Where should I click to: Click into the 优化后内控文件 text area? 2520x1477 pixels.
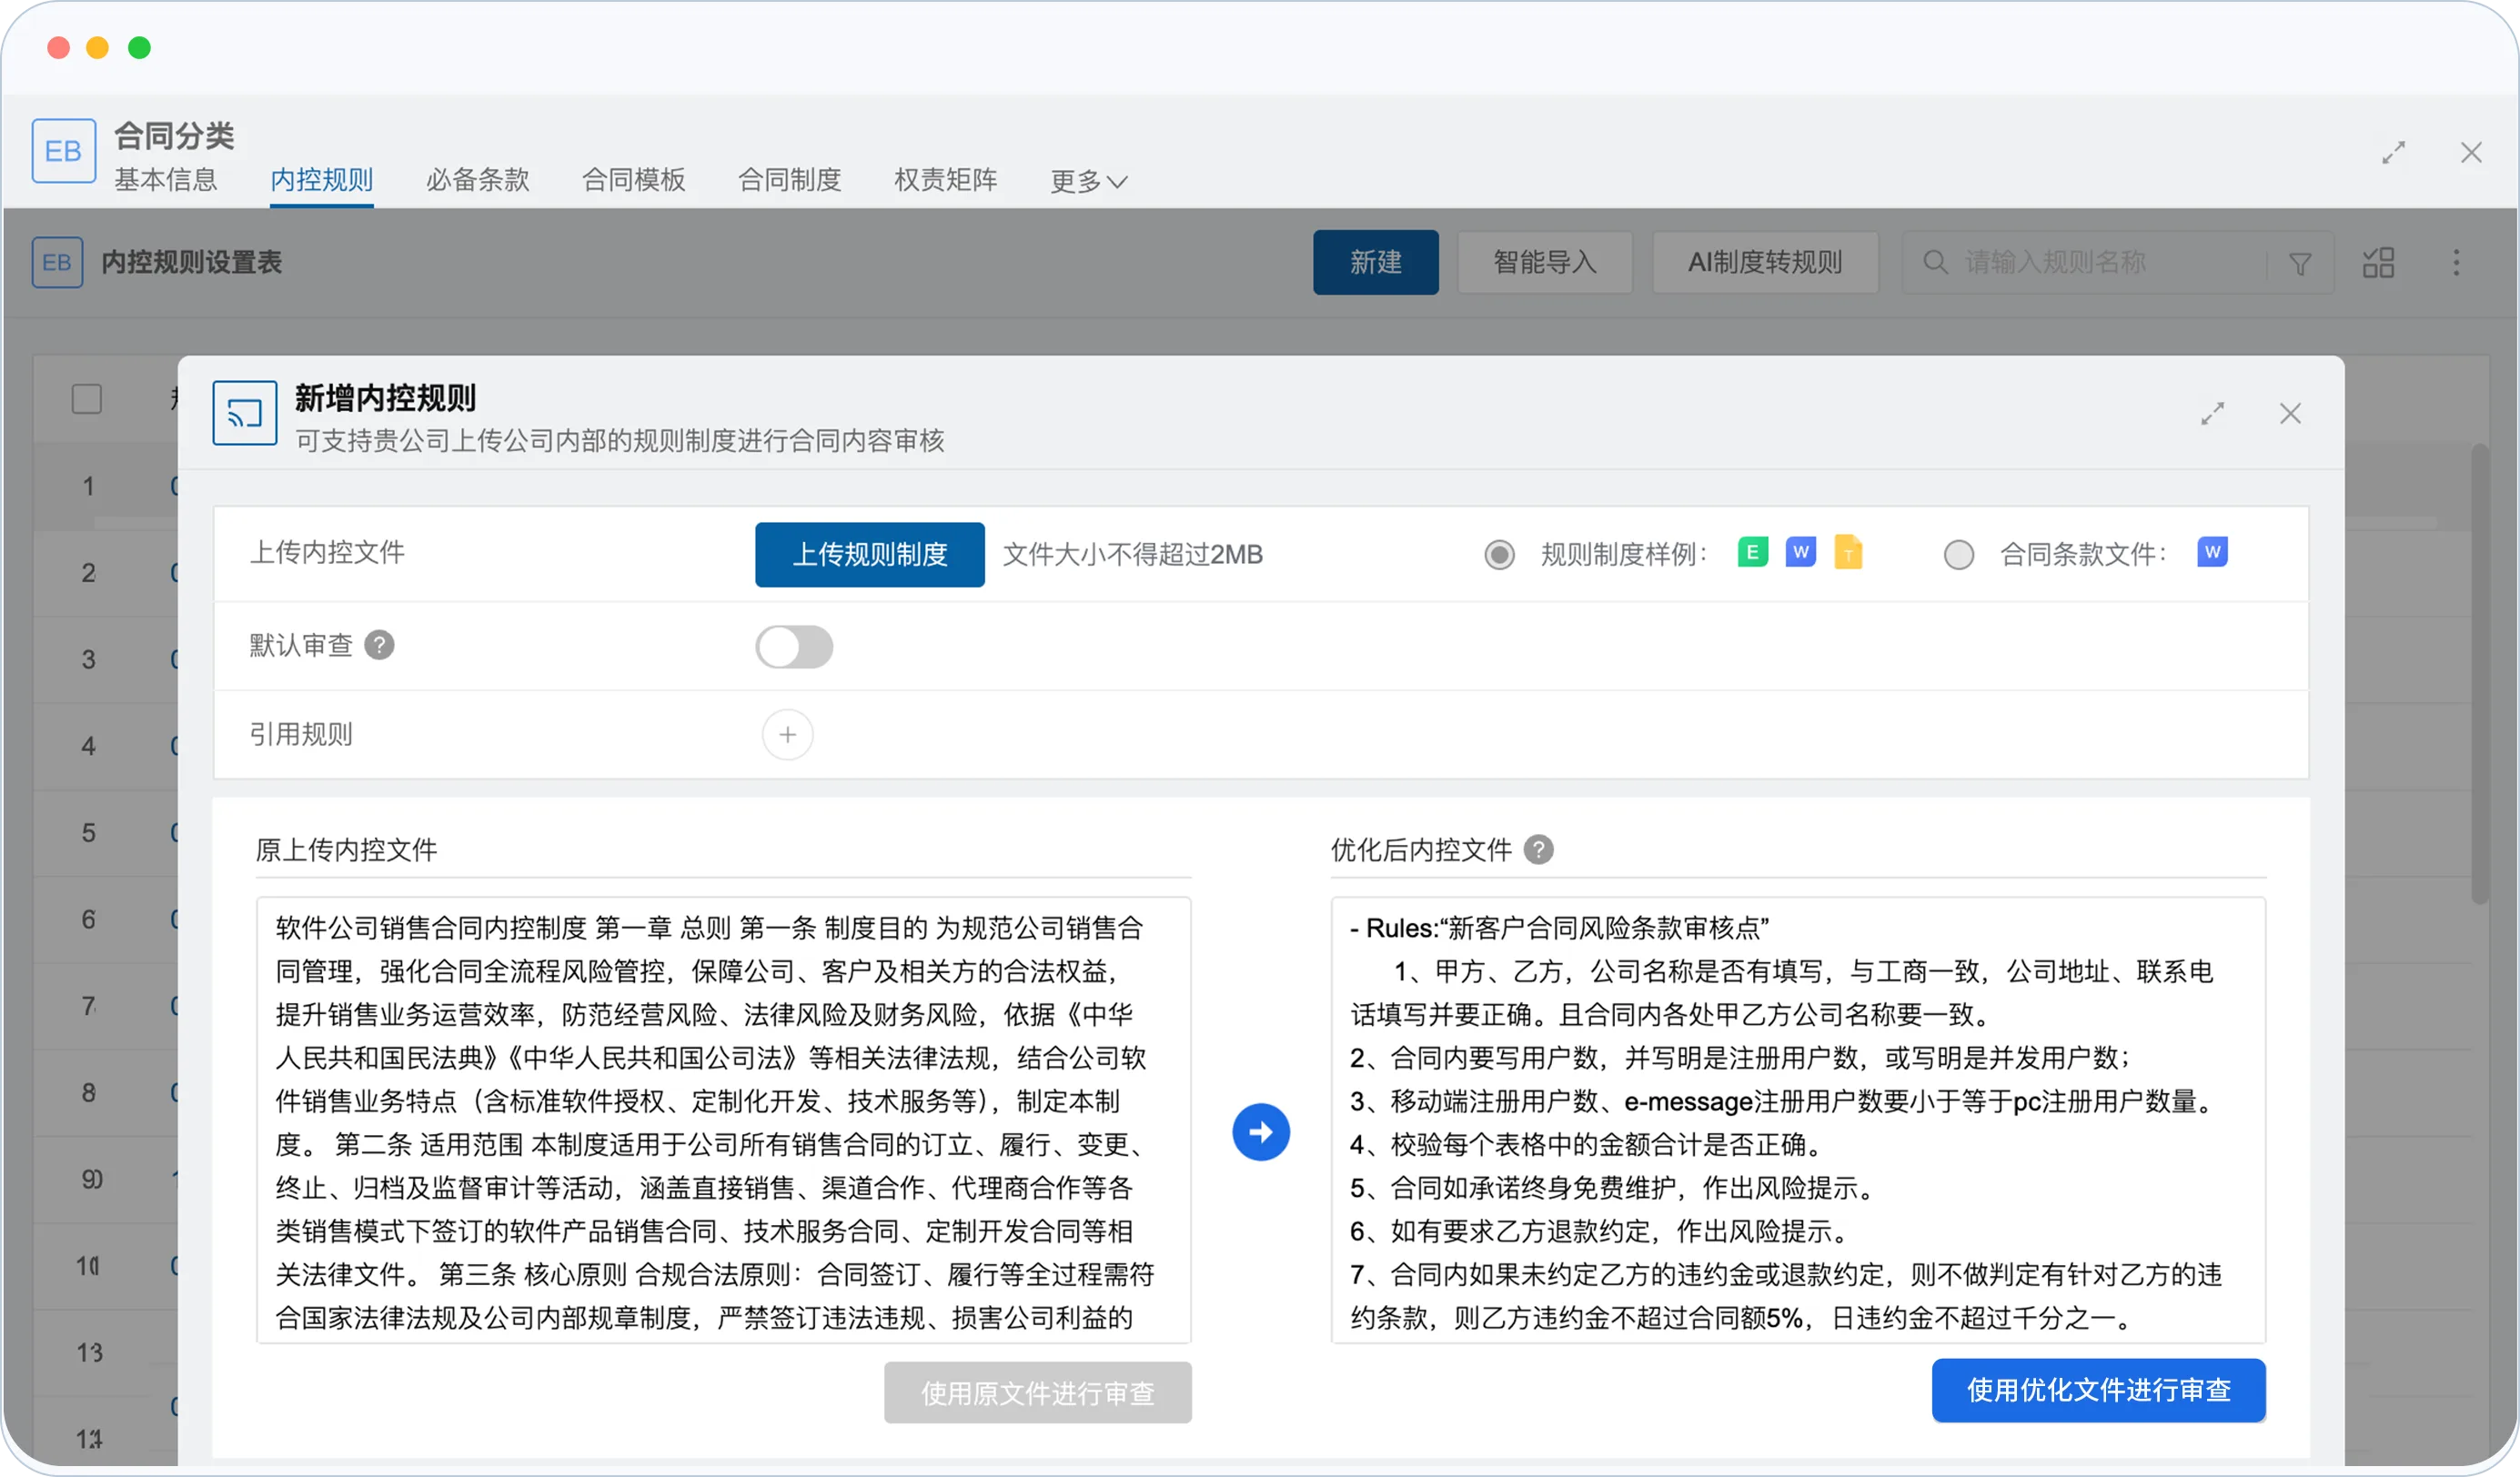pos(1798,1120)
